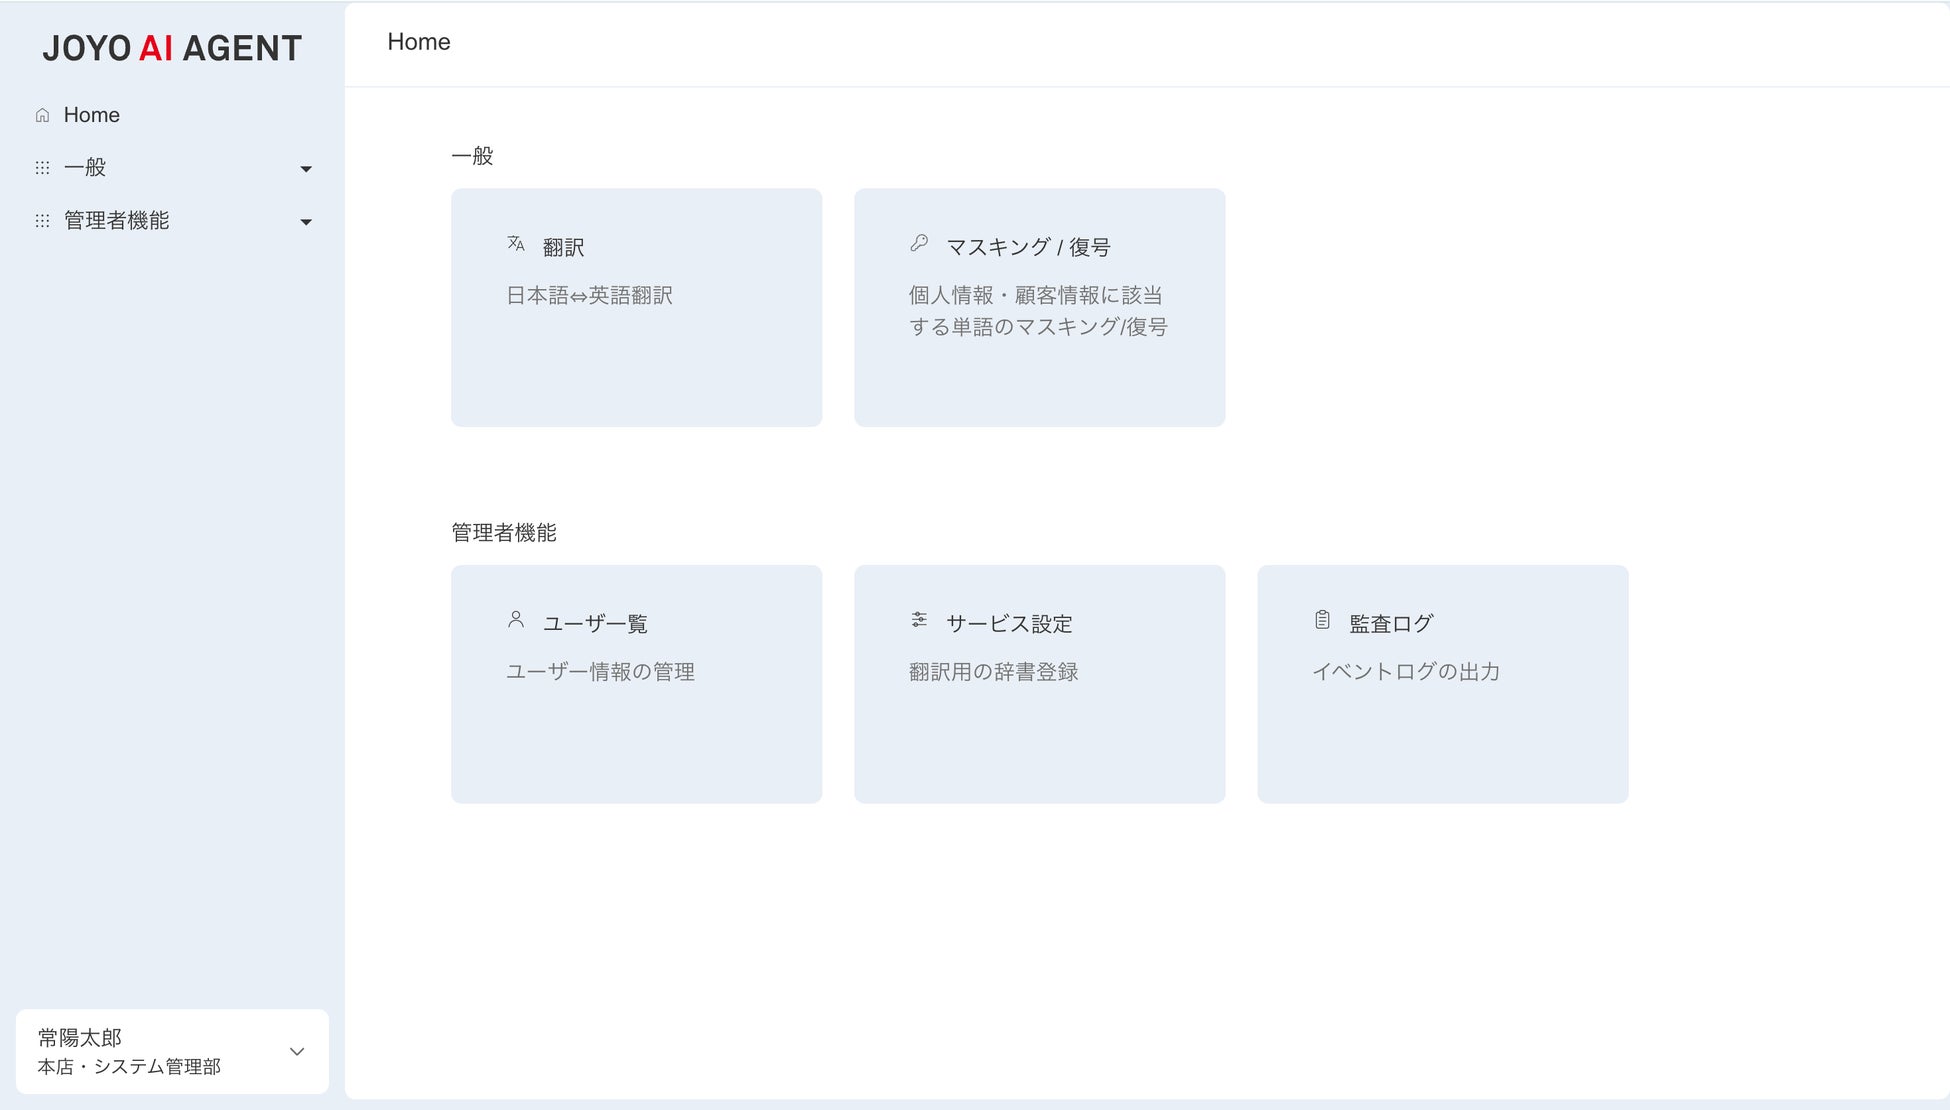Viewport: 1950px width, 1110px height.
Task: Click the clipboard icon on 監査ログ card
Action: tap(1322, 620)
